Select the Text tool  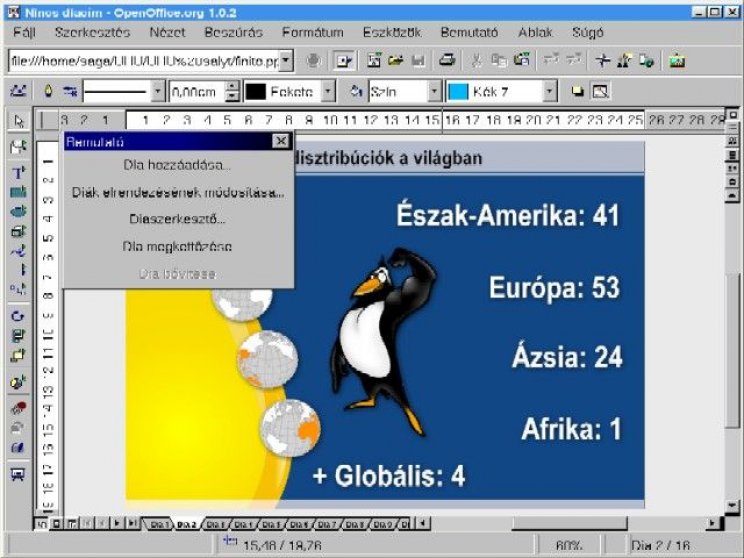click(x=18, y=172)
